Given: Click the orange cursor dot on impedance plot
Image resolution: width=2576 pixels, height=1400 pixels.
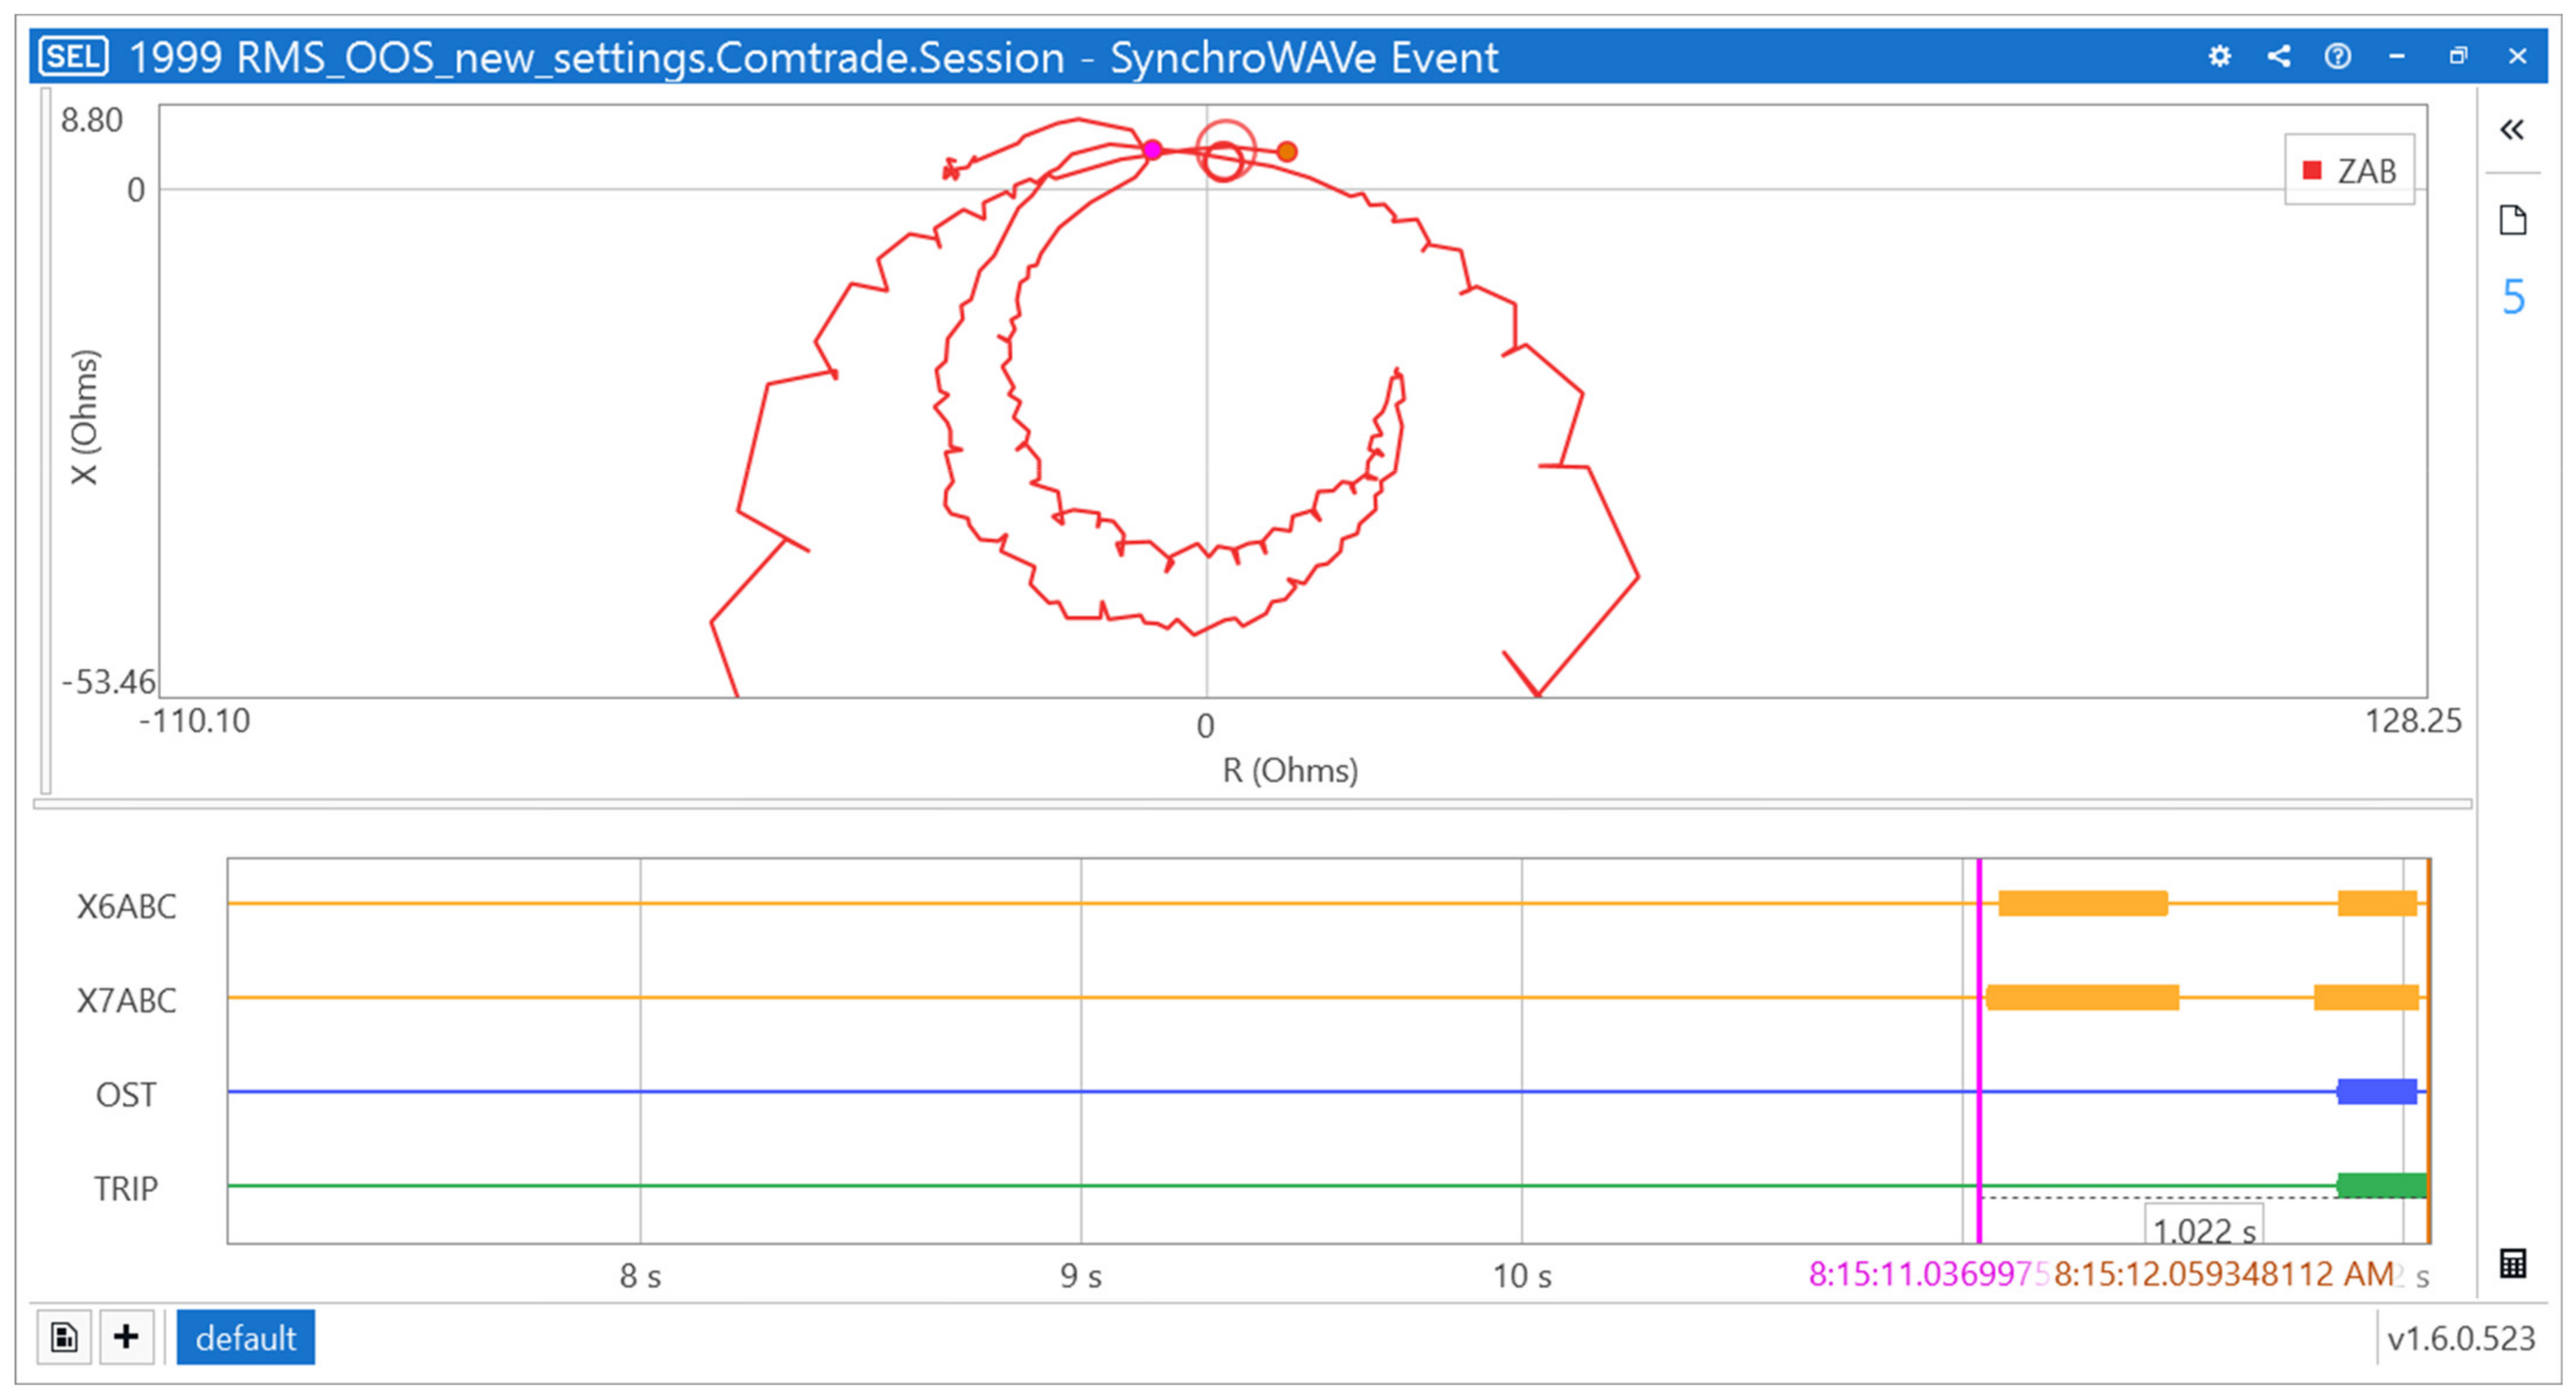Looking at the screenshot, I should point(1287,152).
